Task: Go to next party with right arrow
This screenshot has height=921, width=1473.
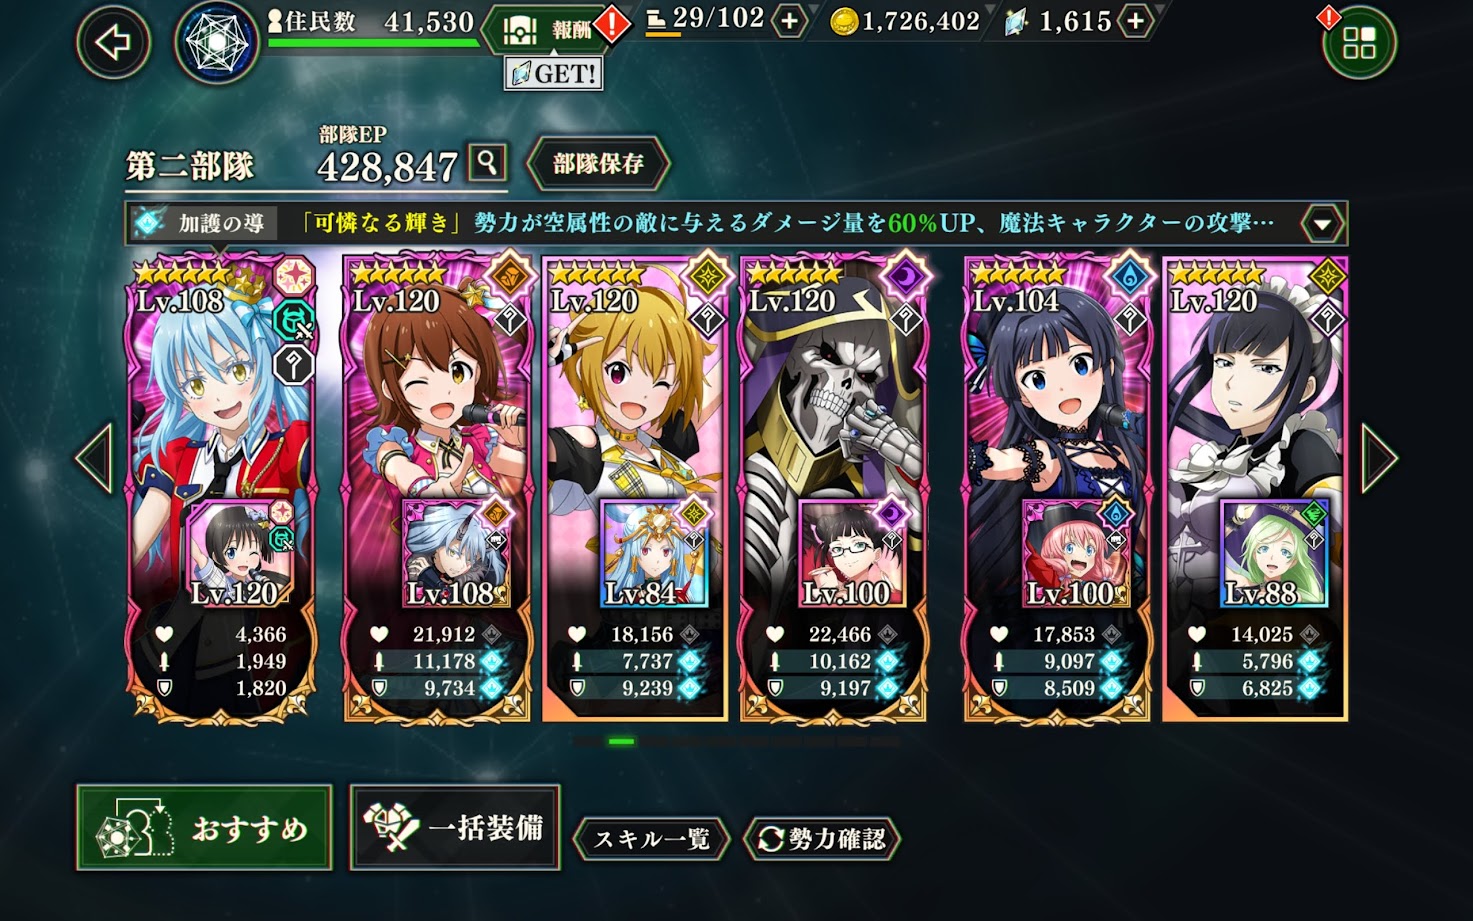Action: (1379, 458)
